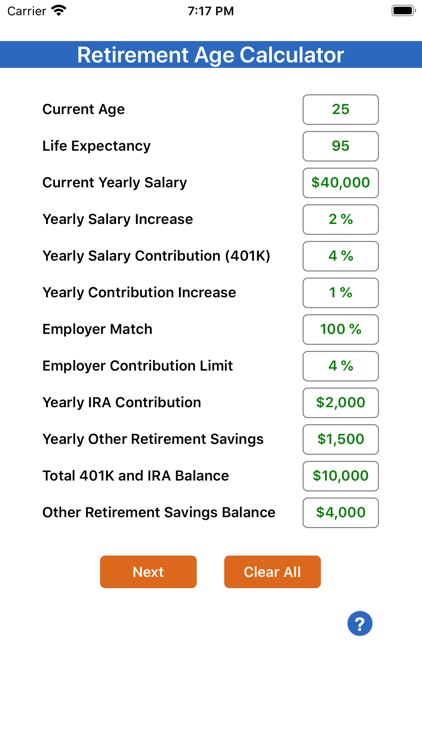This screenshot has height=750, width=422.
Task: Click the Clear All button
Action: (x=272, y=572)
